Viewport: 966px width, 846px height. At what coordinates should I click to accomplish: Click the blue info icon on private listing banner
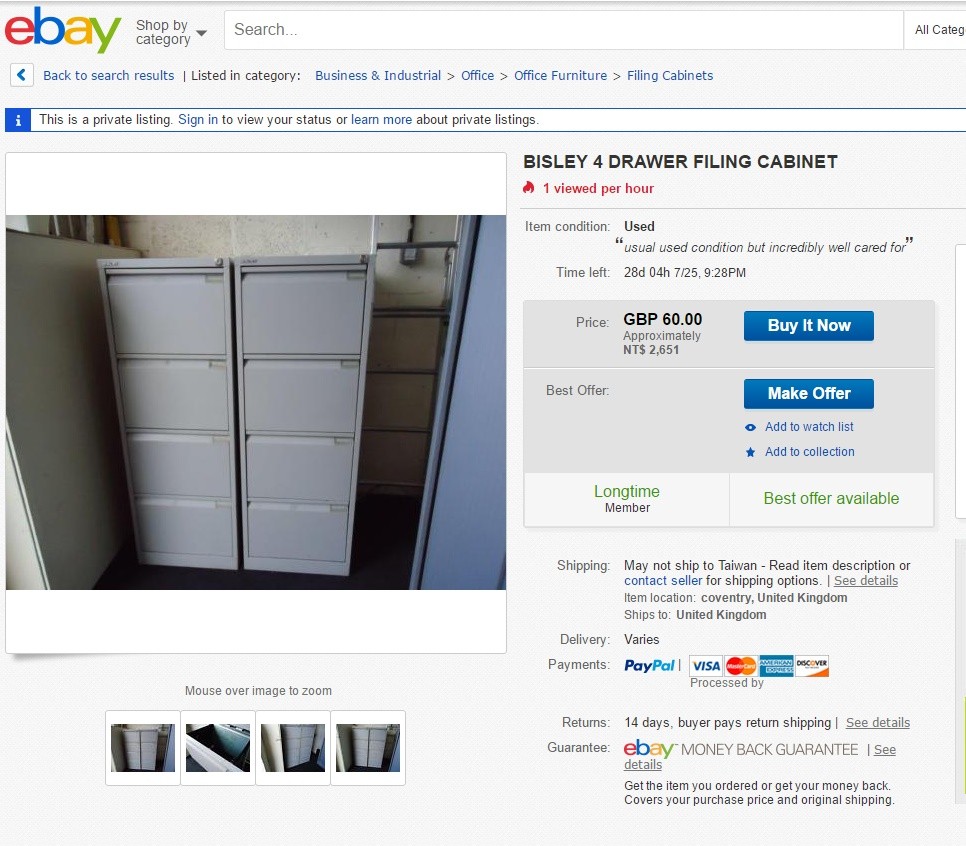click(x=18, y=120)
